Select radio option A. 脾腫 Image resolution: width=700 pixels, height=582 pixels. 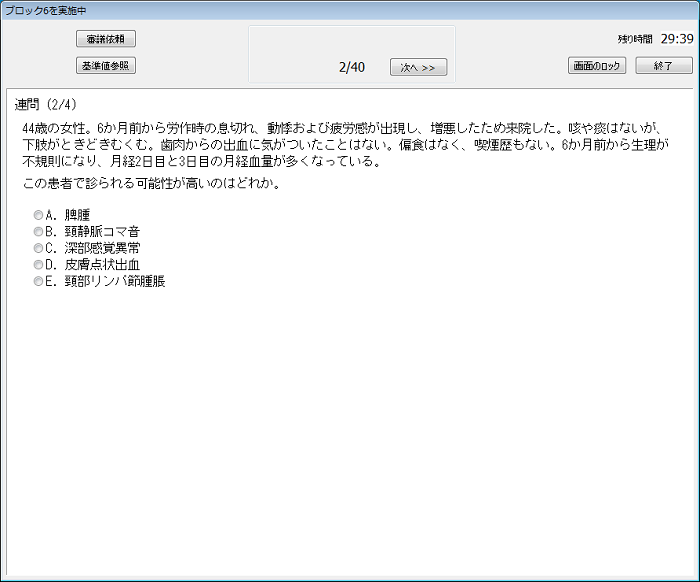38,215
